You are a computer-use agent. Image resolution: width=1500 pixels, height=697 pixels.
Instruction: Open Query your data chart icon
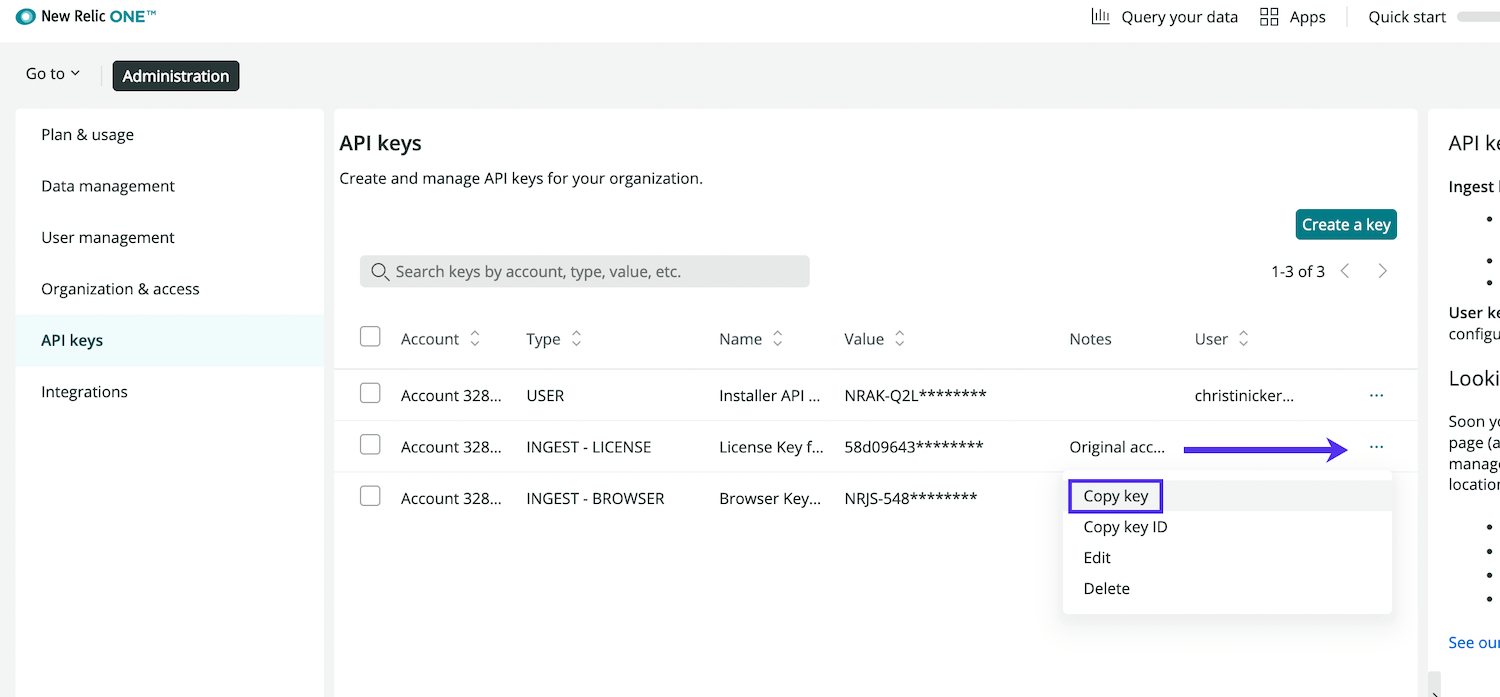[1100, 16]
